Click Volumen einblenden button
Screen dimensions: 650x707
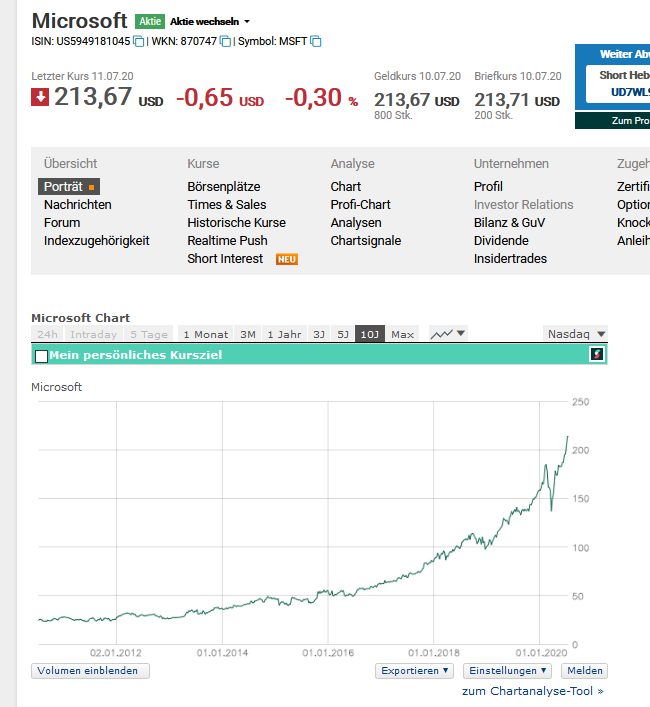point(90,671)
